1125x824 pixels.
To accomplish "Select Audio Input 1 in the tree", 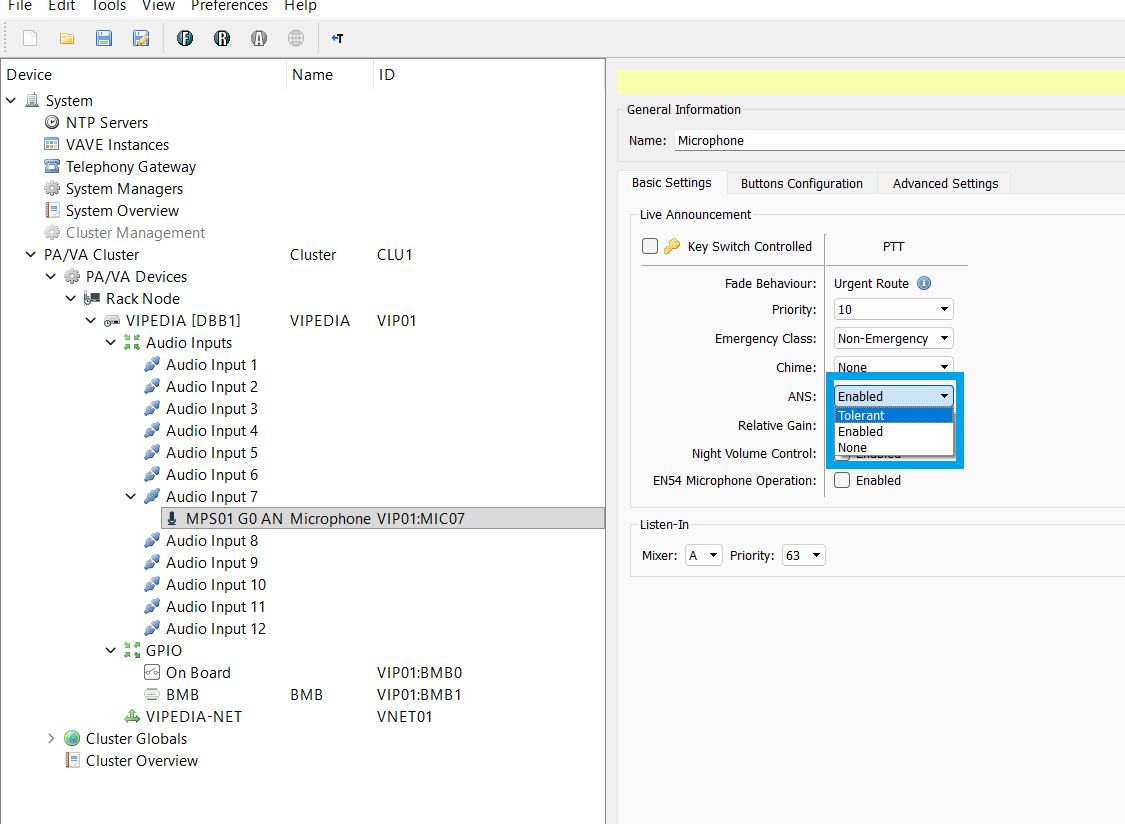I will coord(211,365).
